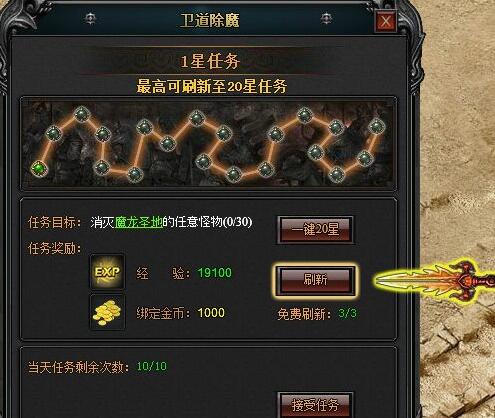The height and width of the screenshot is (418, 495).
Task: Click the 一键20星 button
Action: [x=315, y=229]
